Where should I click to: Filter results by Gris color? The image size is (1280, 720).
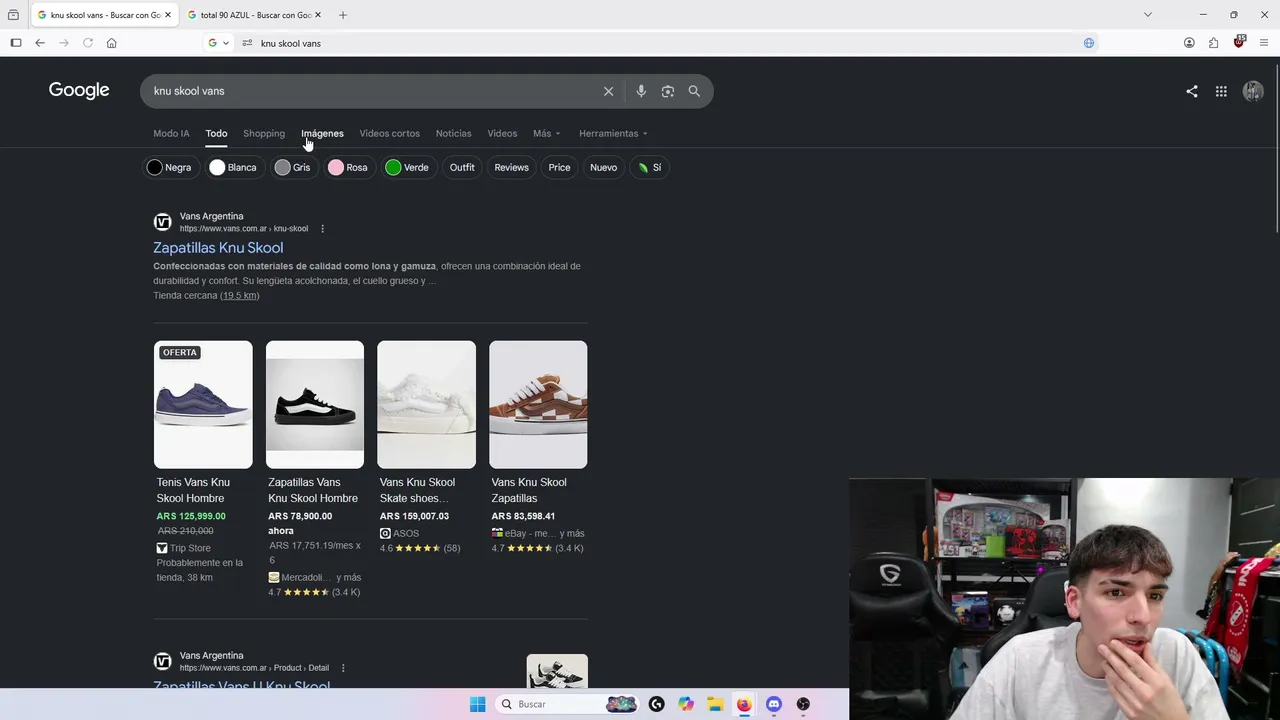pyautogui.click(x=293, y=167)
